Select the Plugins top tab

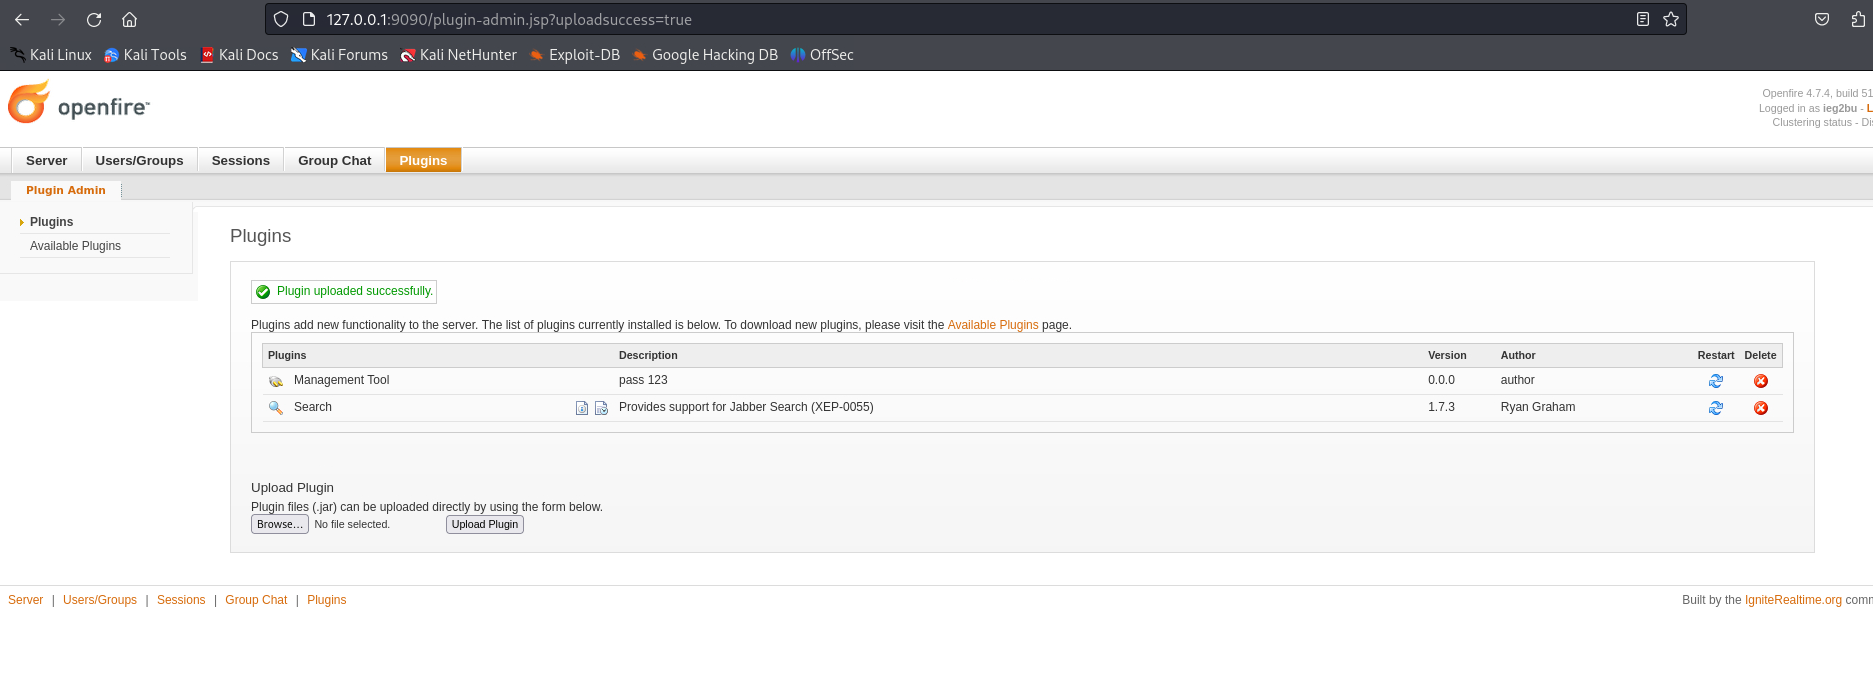(423, 160)
